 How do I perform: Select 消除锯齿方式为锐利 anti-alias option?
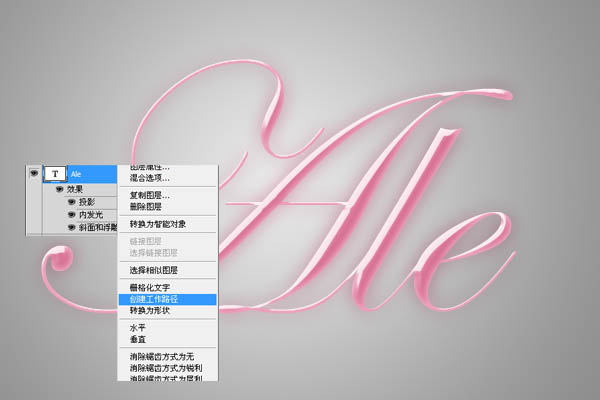pos(167,368)
